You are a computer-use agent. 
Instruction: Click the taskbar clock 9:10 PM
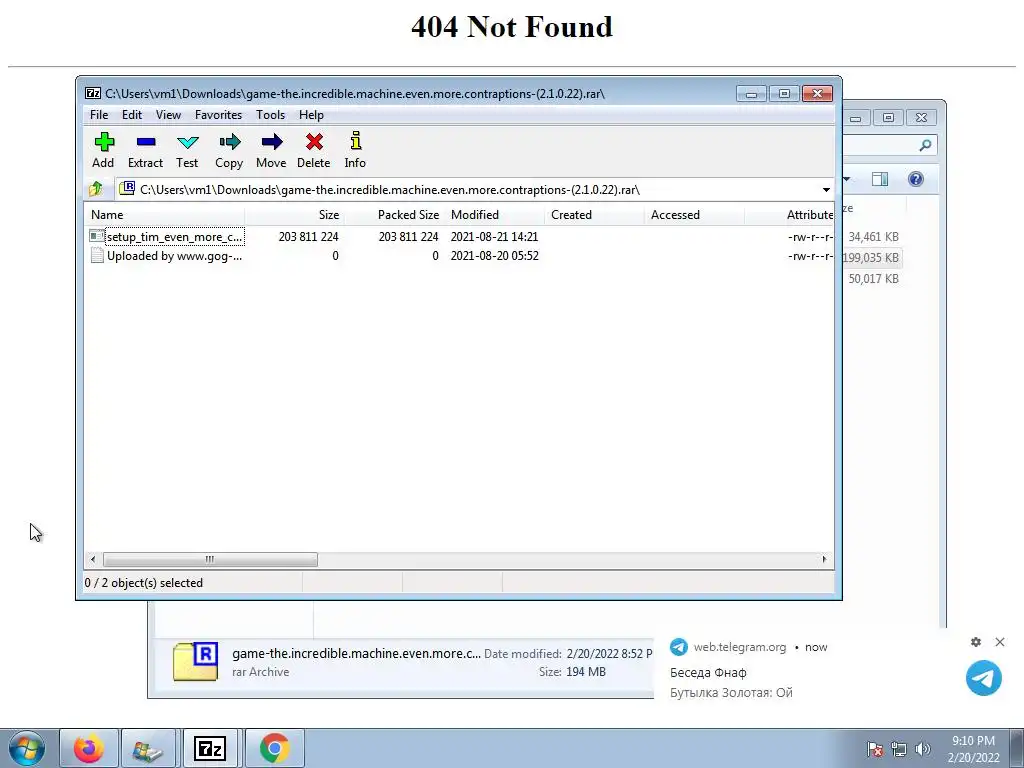coord(973,741)
